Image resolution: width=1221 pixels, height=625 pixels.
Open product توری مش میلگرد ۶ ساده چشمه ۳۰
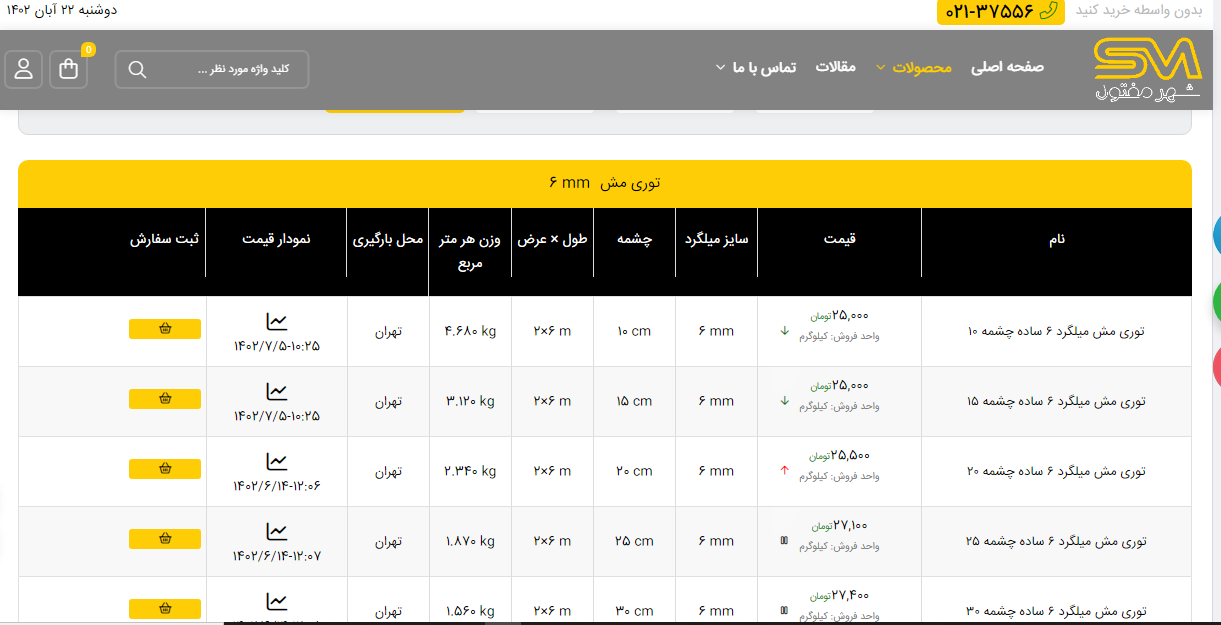click(1057, 610)
